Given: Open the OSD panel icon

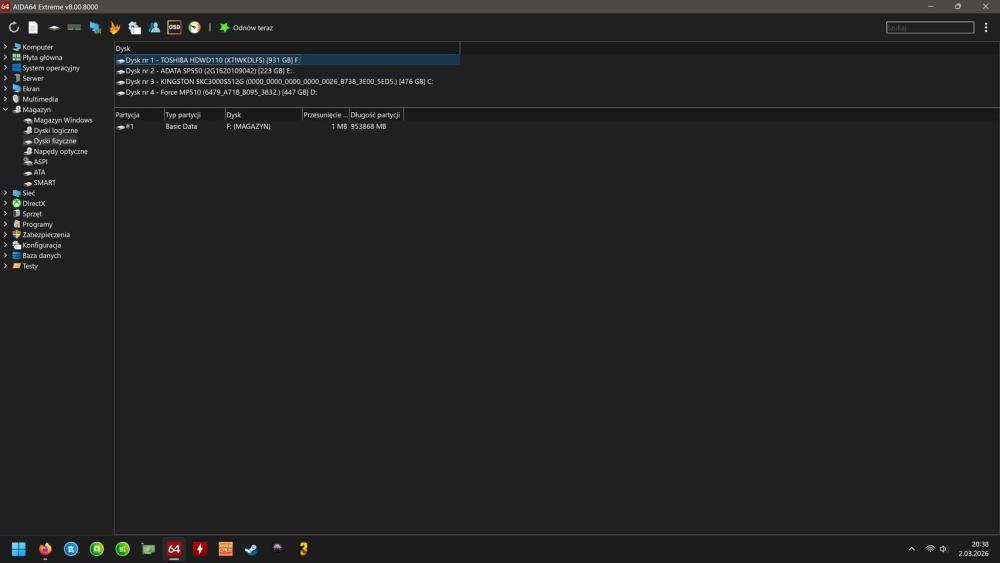Looking at the screenshot, I should 174,28.
